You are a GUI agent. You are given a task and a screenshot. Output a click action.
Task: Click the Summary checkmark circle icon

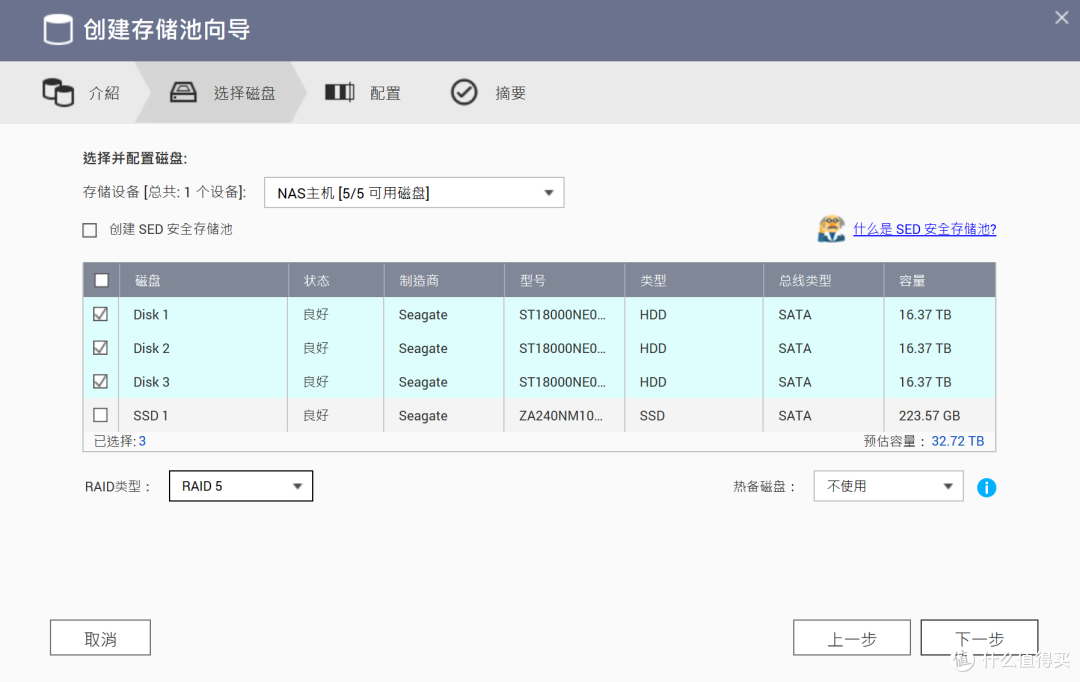click(464, 92)
